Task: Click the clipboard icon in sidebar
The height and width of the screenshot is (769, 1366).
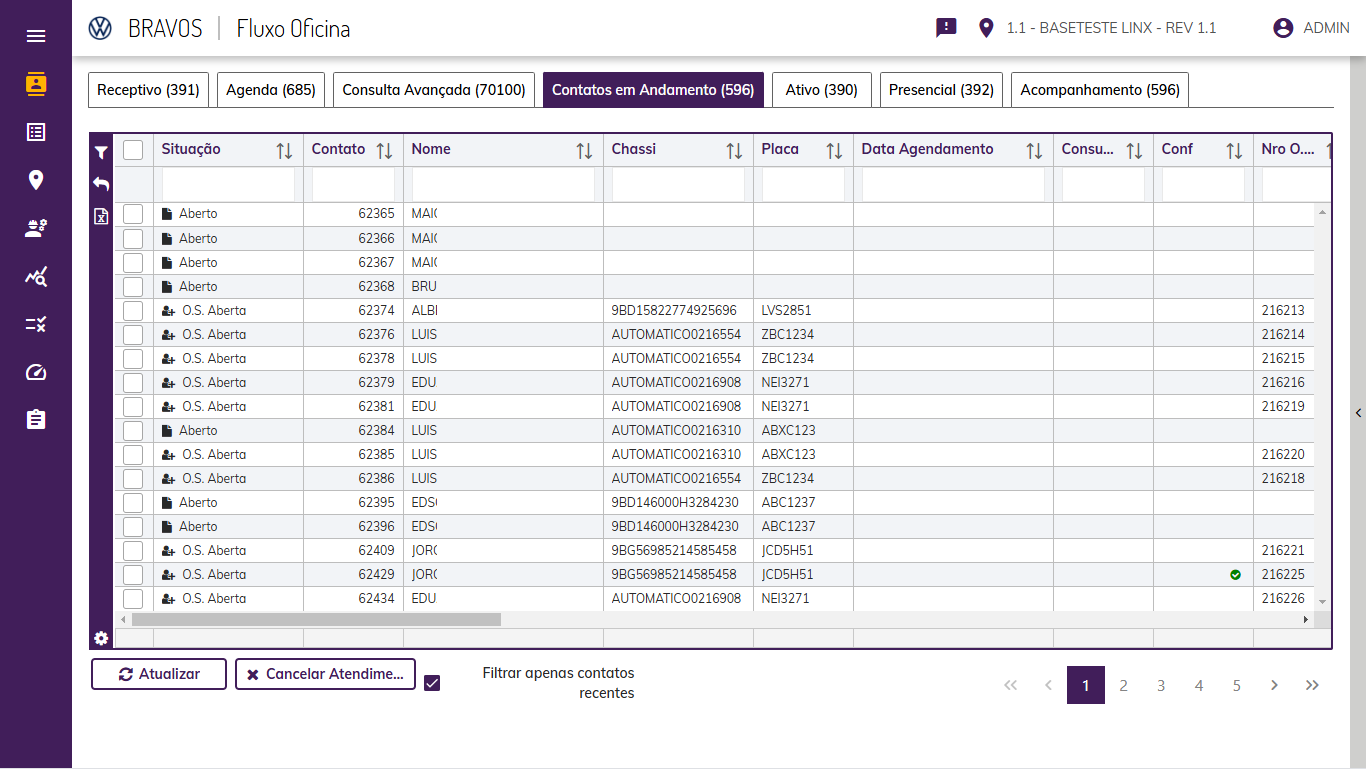Action: coord(36,419)
